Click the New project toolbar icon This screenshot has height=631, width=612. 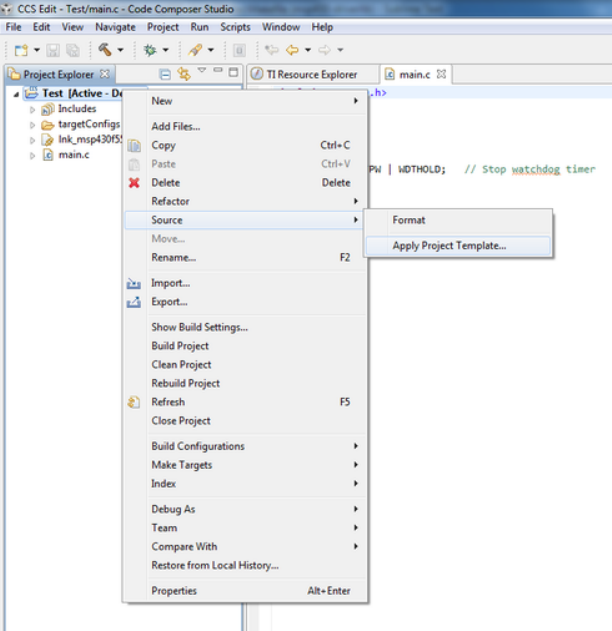click(21, 50)
